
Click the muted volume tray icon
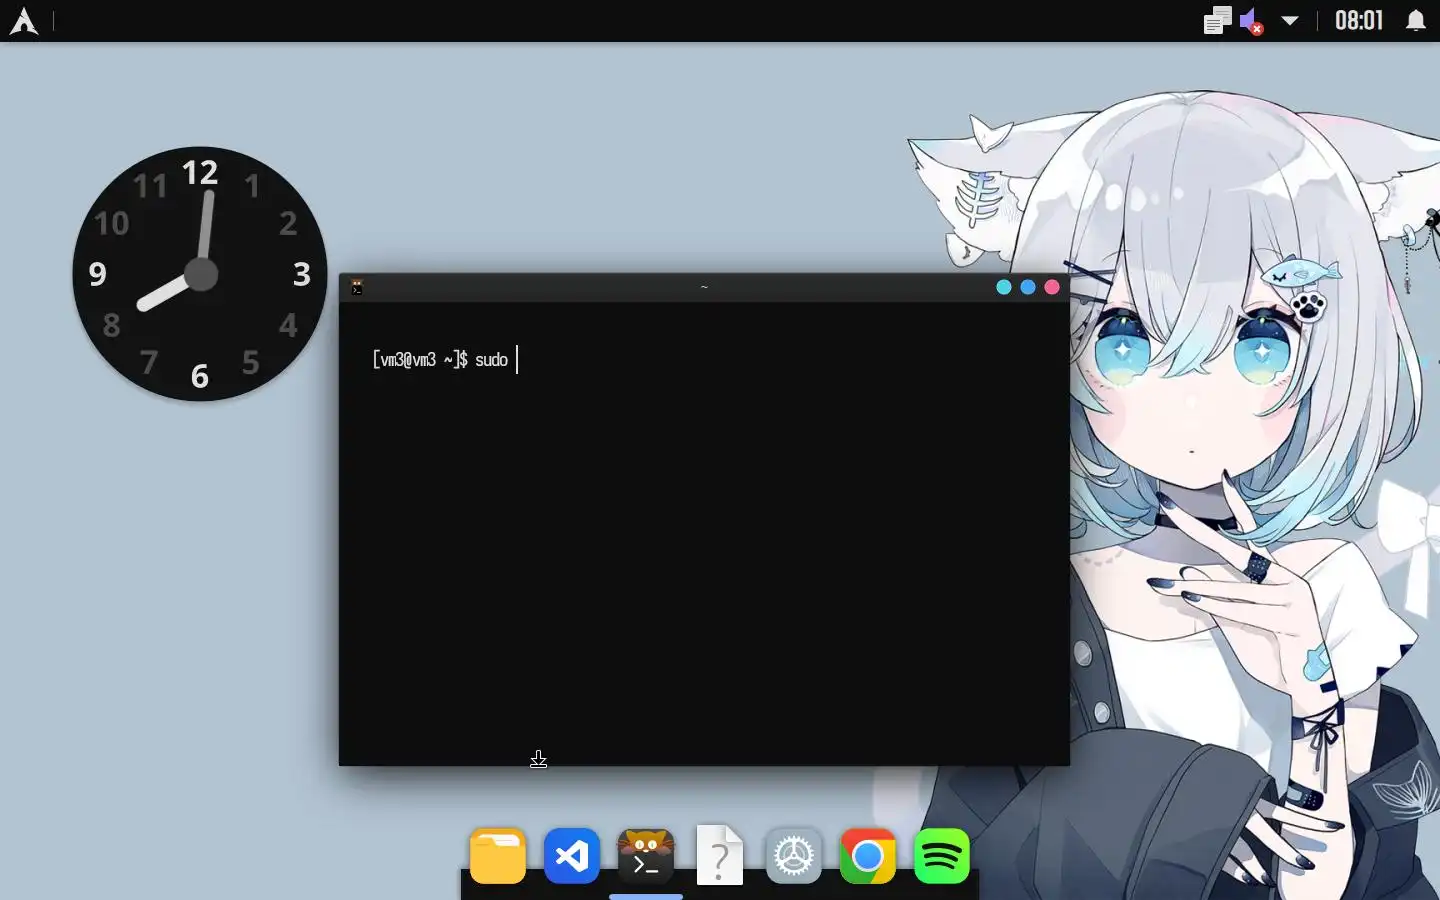pyautogui.click(x=1251, y=21)
